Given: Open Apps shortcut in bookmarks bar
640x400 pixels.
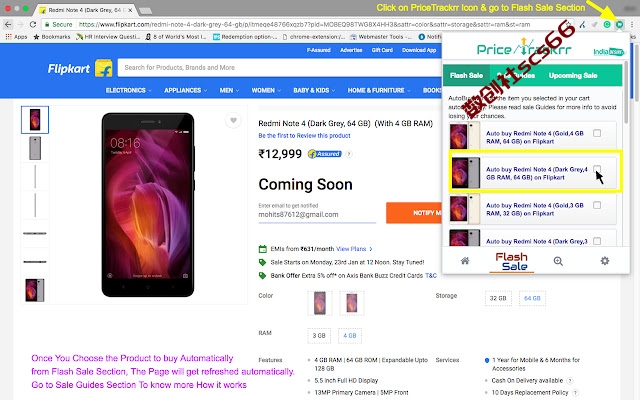Looking at the screenshot, I should (x=16, y=37).
